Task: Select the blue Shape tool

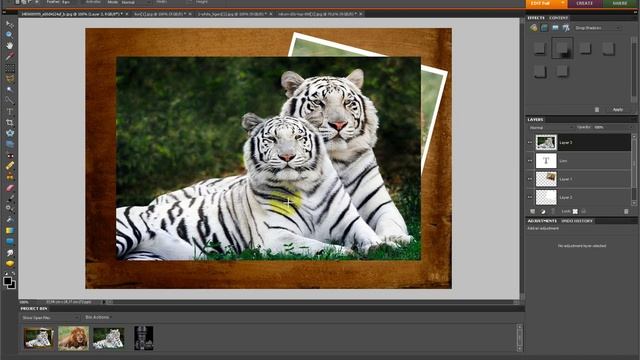Action: [9, 242]
